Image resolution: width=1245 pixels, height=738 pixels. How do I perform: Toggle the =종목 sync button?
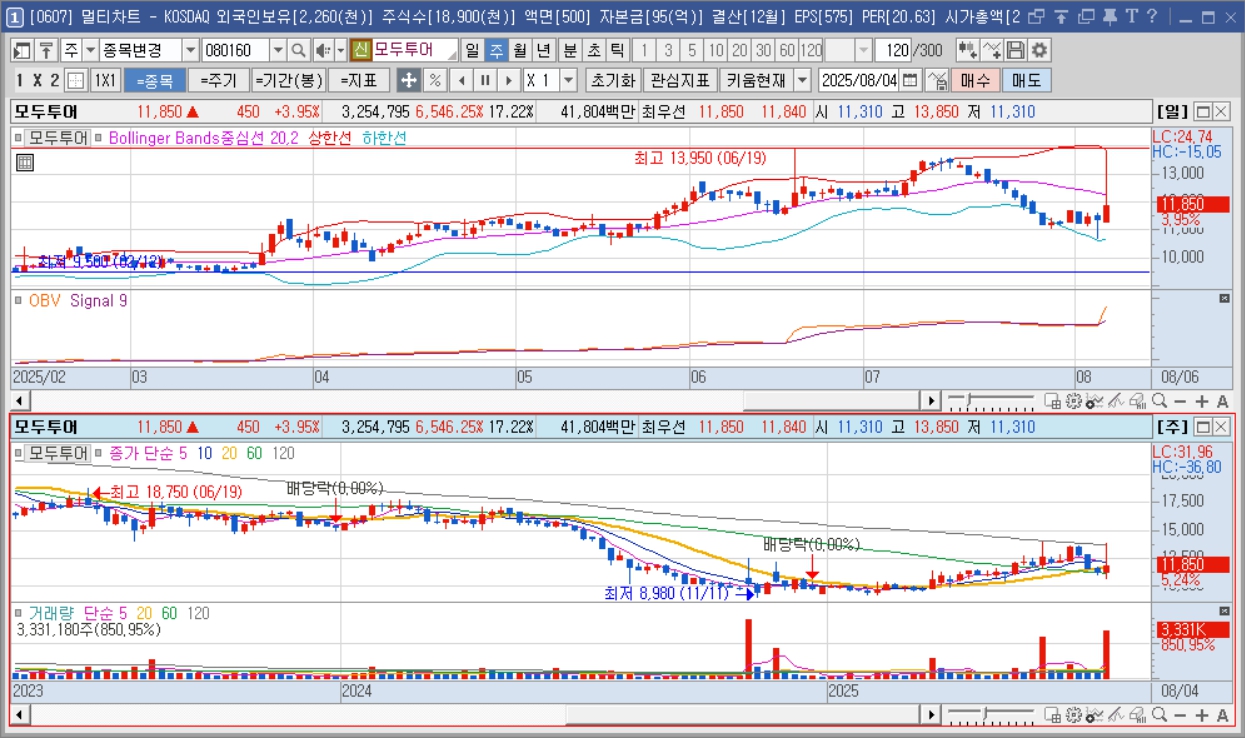155,80
